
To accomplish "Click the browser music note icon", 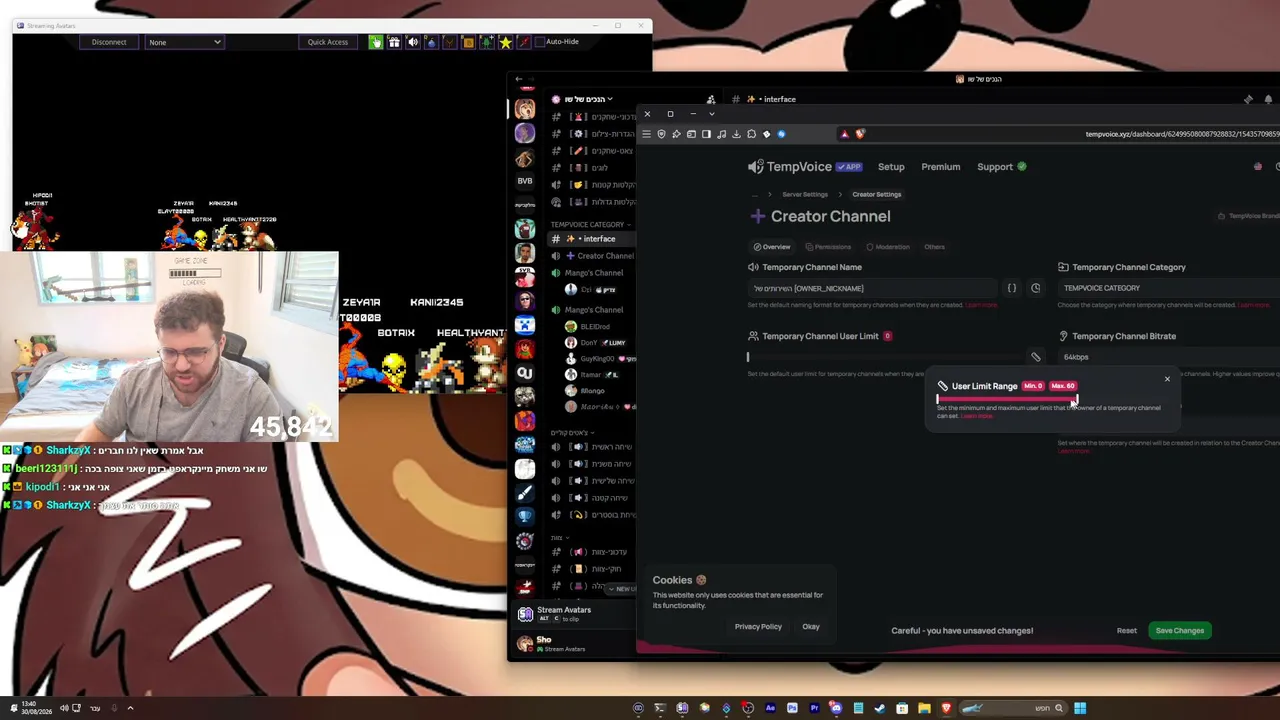I will (x=721, y=134).
